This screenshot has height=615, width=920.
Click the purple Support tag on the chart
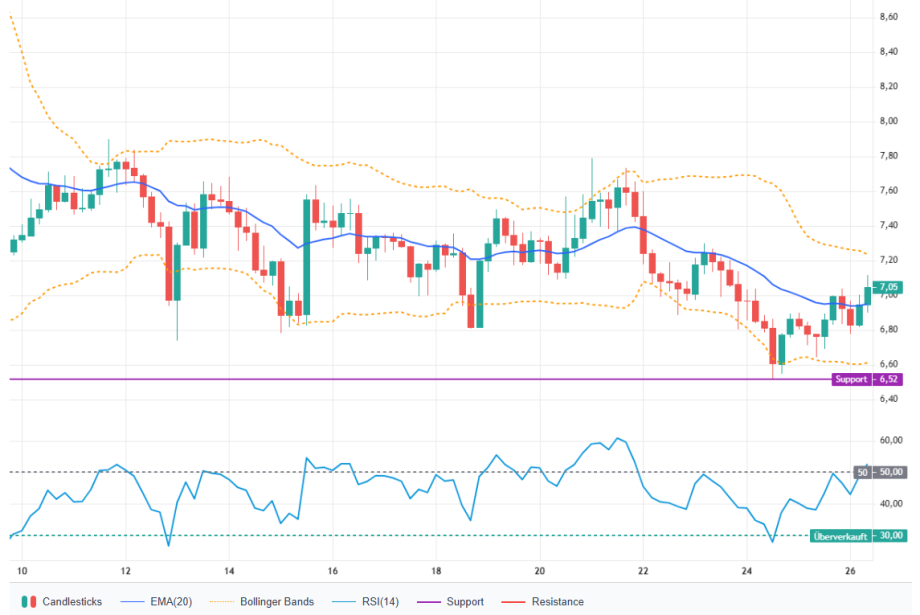click(851, 379)
